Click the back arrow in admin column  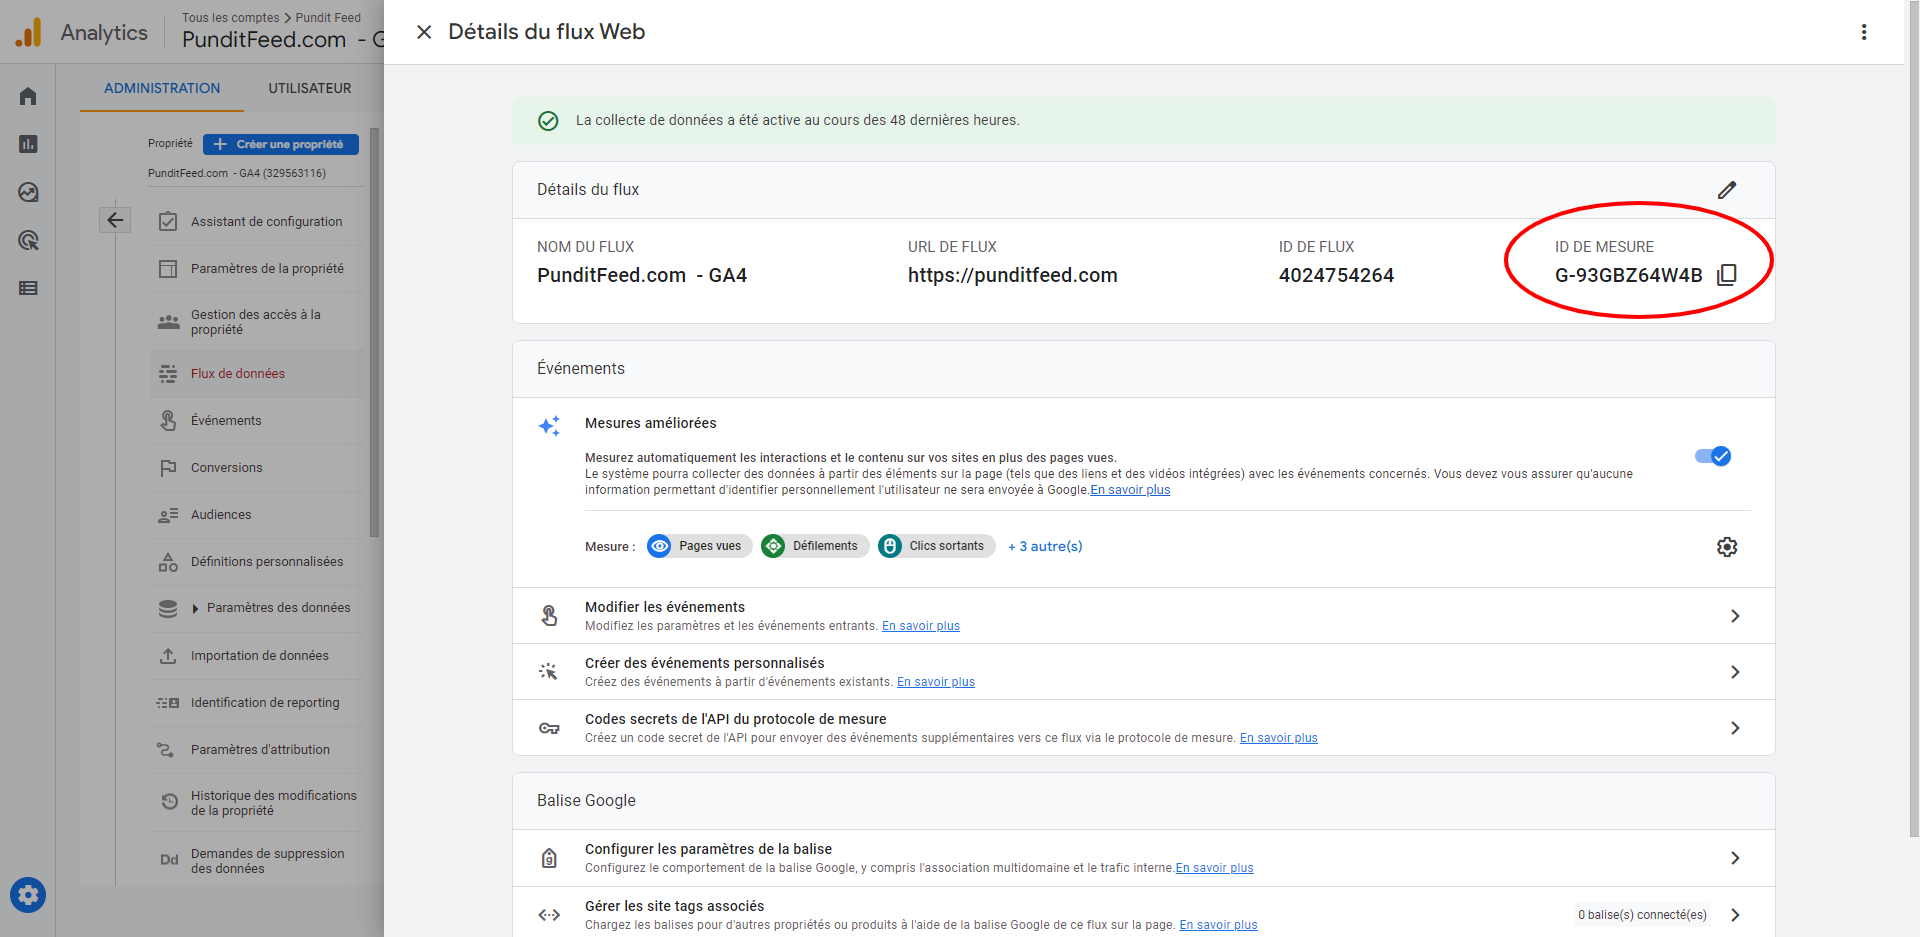(x=115, y=220)
